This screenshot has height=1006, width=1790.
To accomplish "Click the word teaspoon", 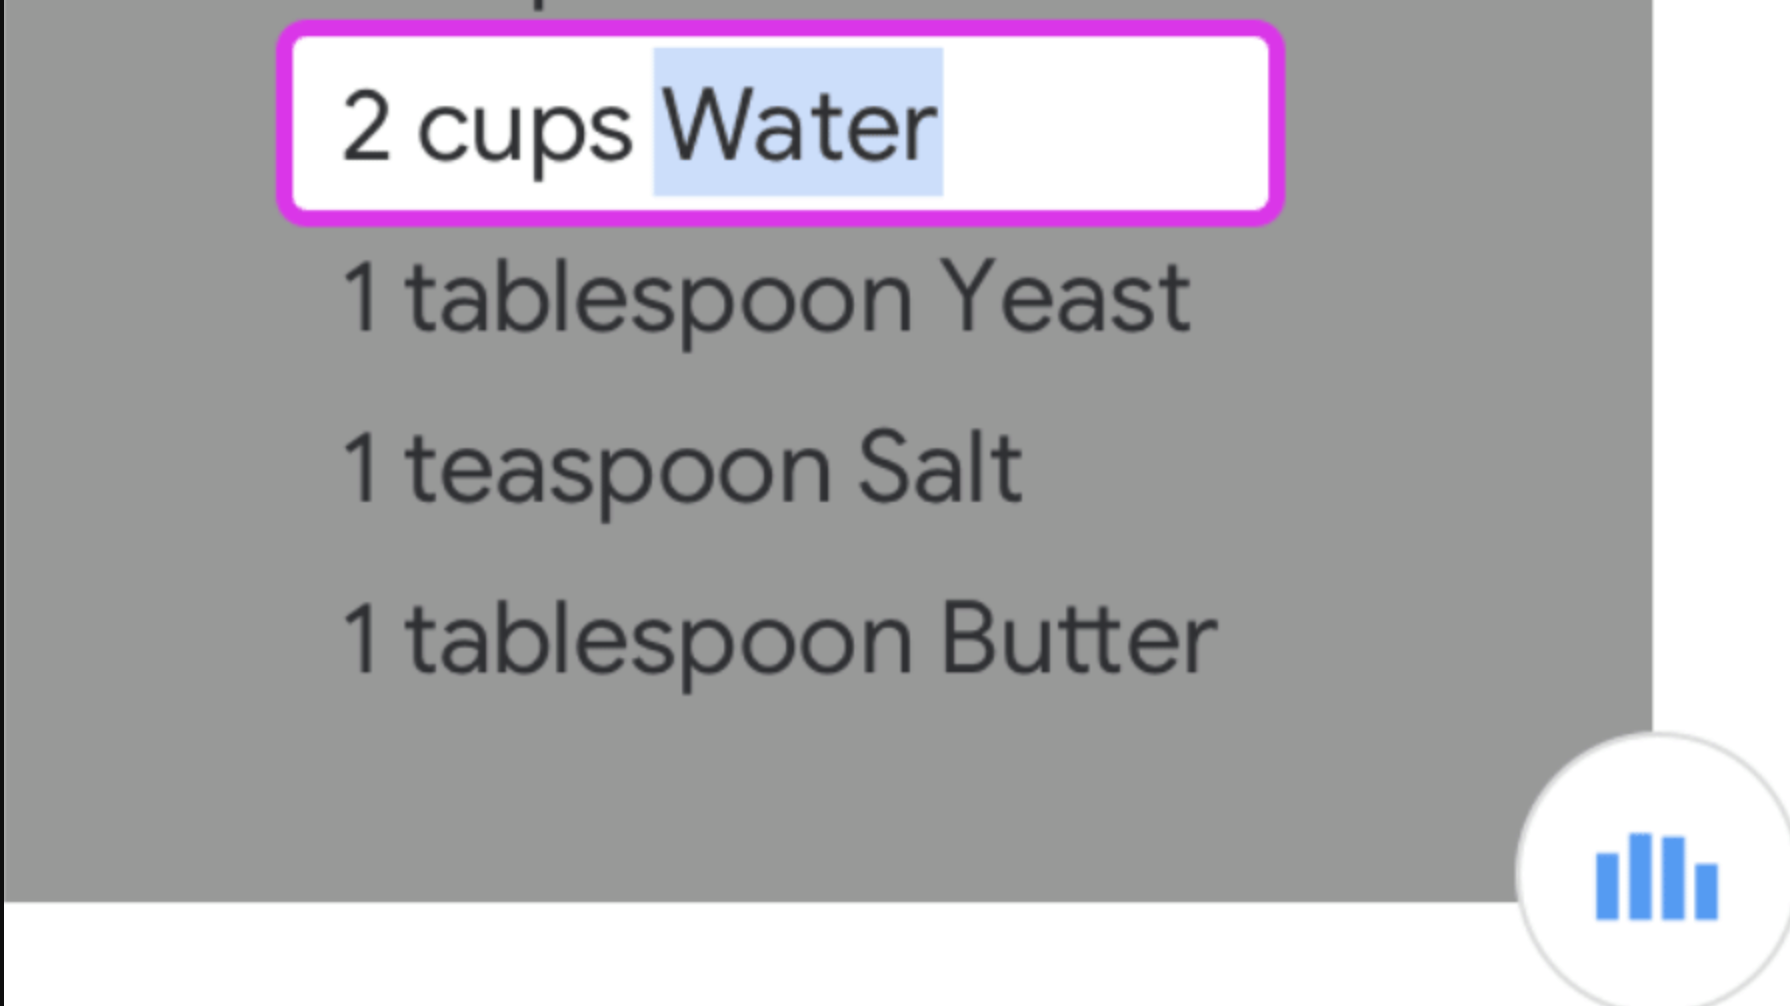I will [617, 469].
